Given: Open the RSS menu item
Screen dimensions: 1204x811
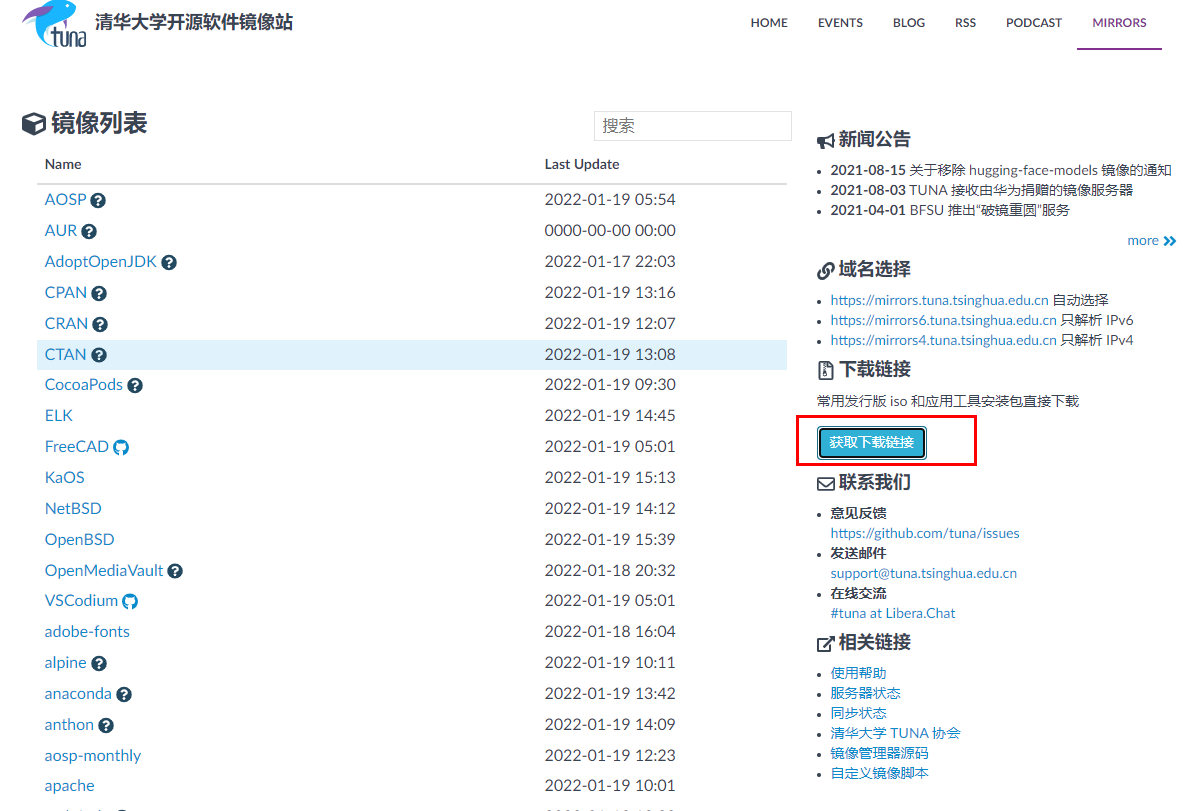Looking at the screenshot, I should pos(965,23).
